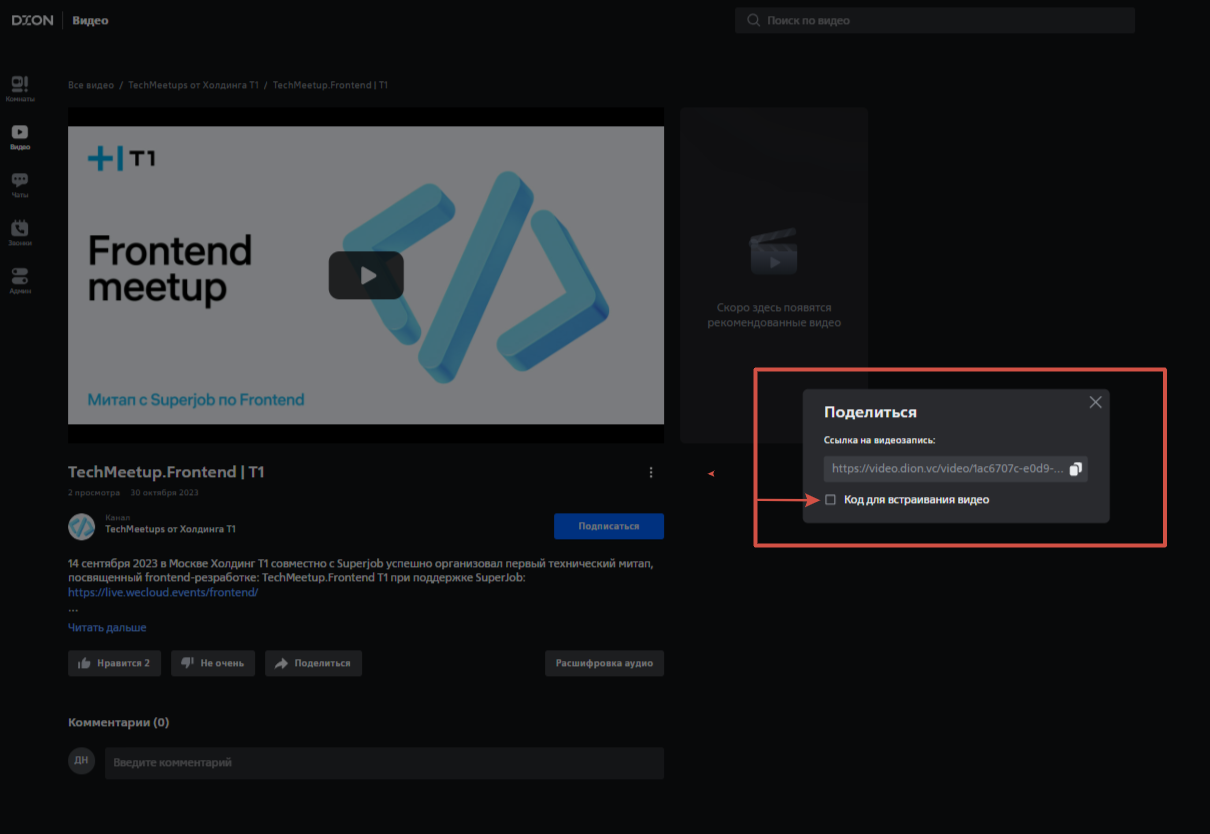Viewport: 1210px width, 834px height.
Task: Click the Митап с Superjob по Frontend caption
Action: click(196, 400)
